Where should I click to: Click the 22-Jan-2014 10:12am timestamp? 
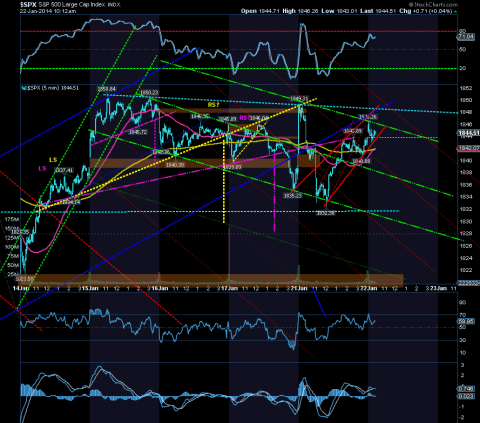tap(48, 11)
